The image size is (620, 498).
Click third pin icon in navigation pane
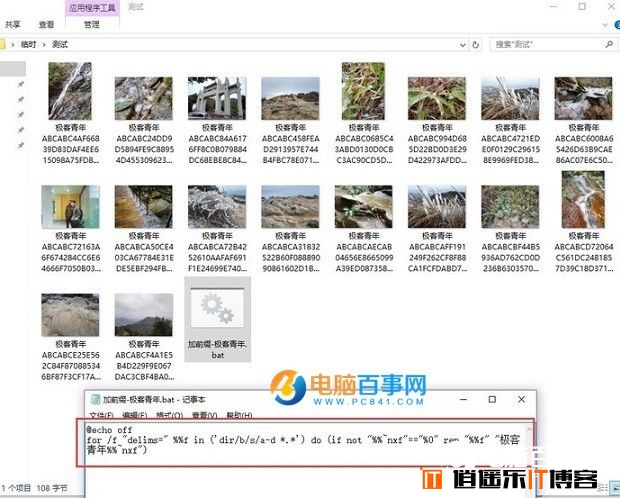(x=21, y=115)
